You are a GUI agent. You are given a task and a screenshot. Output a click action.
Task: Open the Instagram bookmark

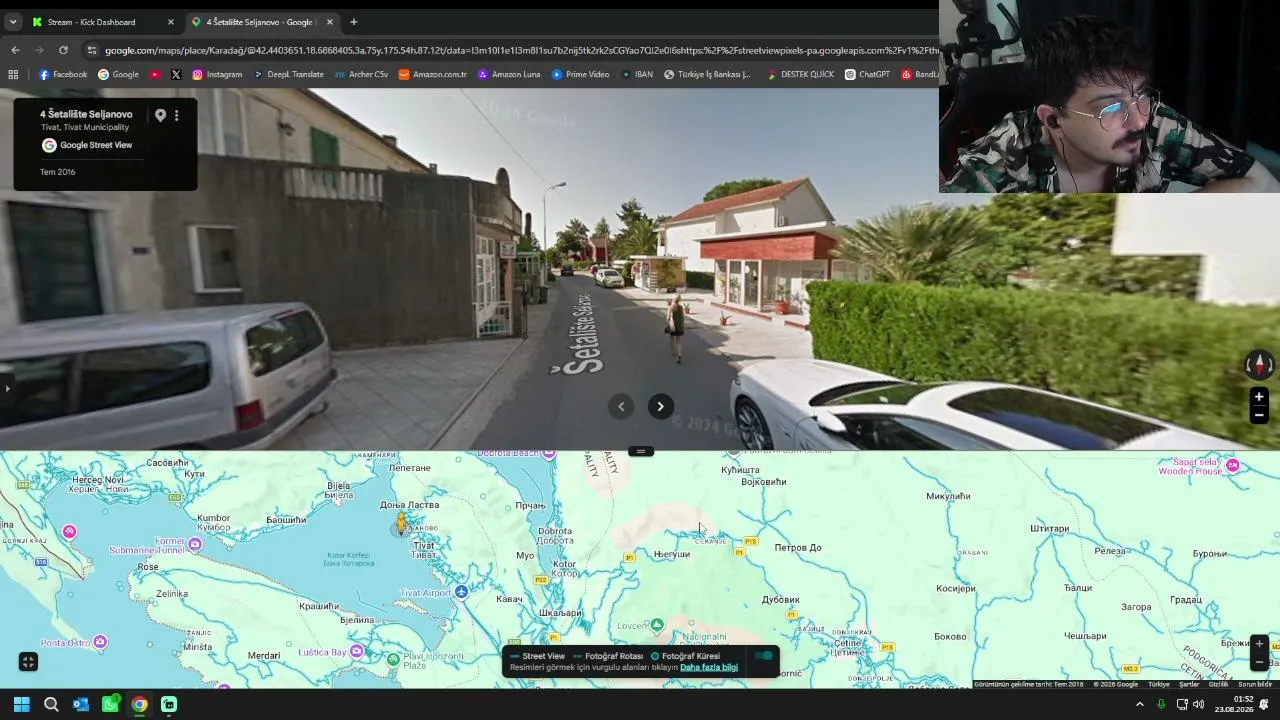[217, 74]
